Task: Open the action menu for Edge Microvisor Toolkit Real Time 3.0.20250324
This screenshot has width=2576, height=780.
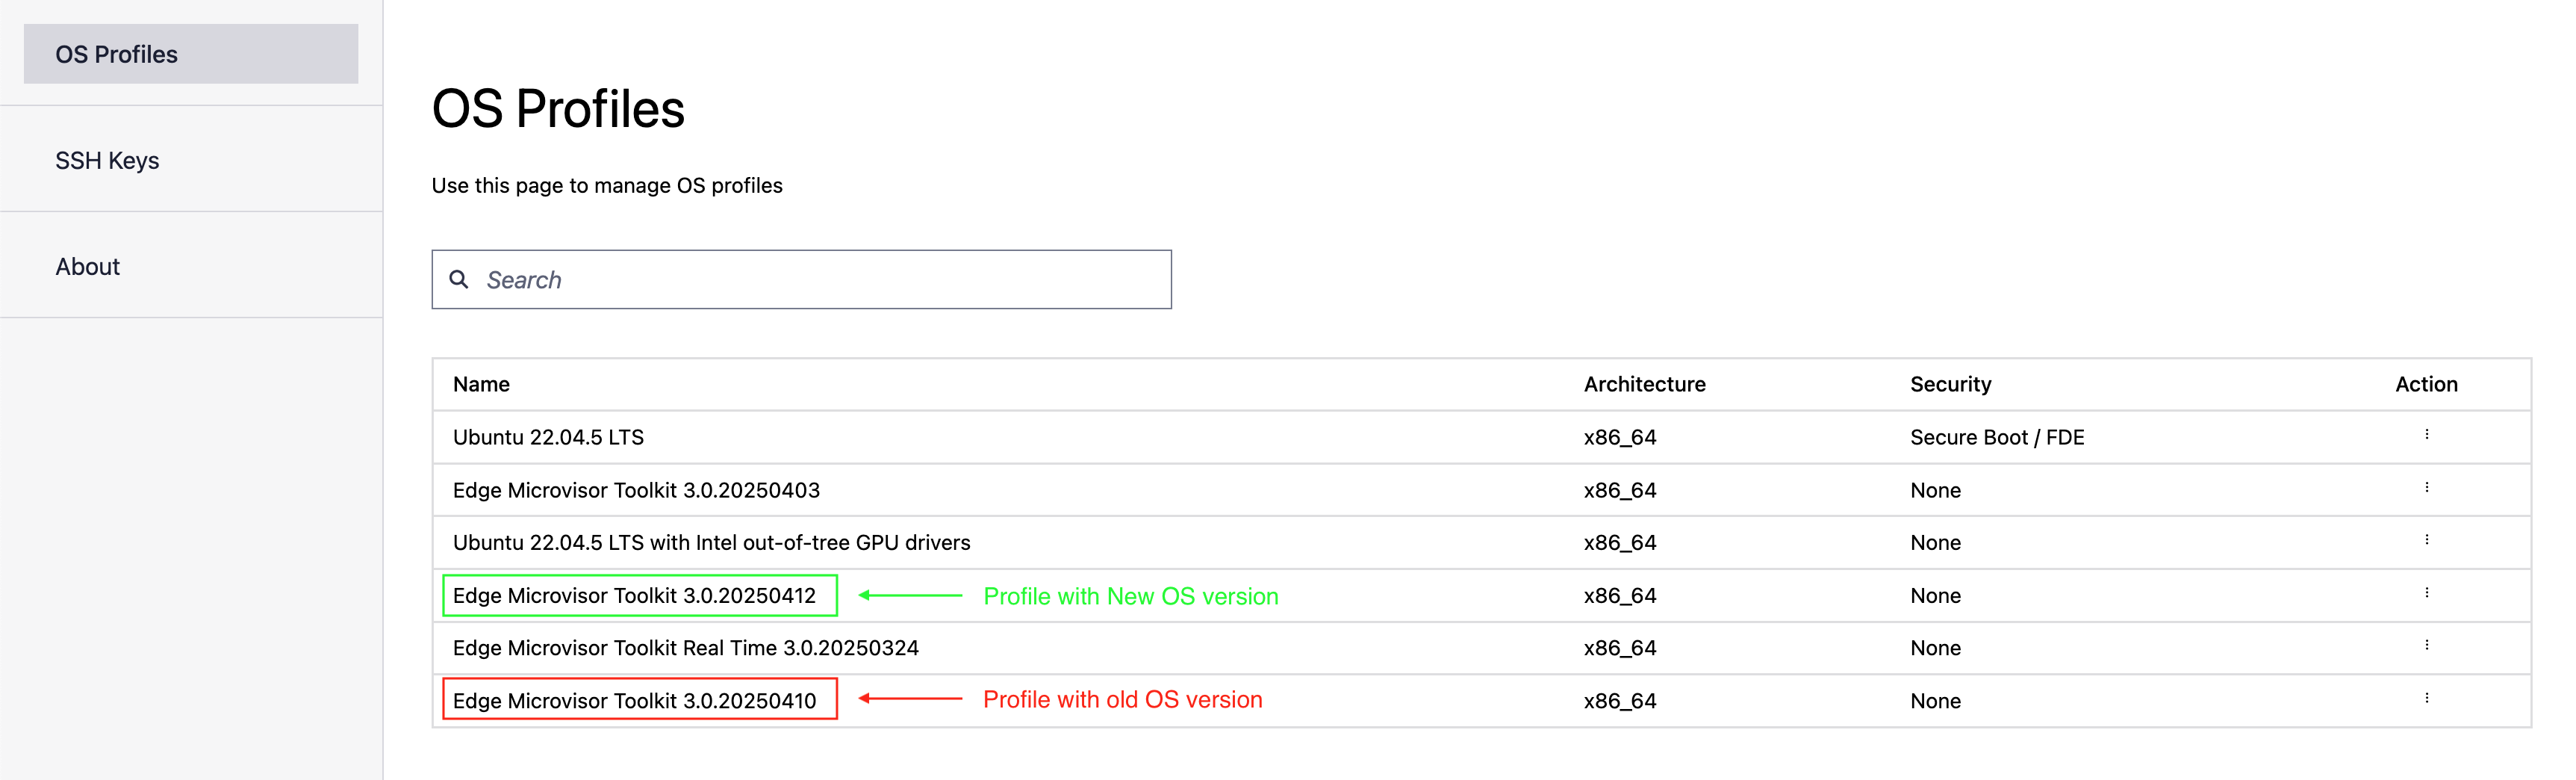Action: [2428, 647]
